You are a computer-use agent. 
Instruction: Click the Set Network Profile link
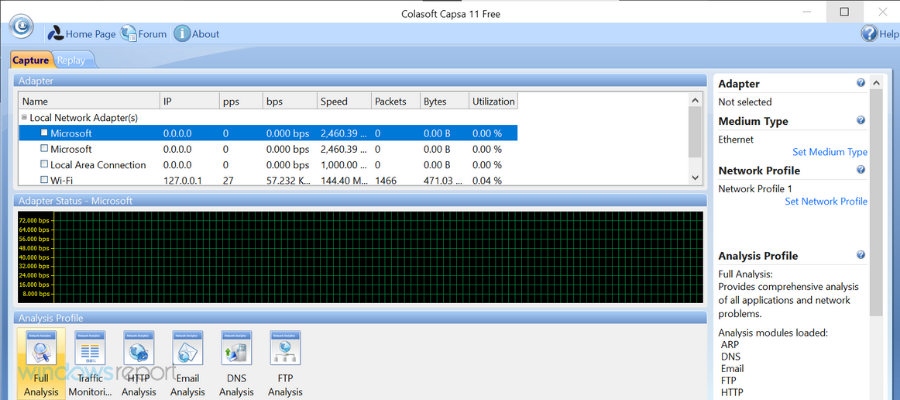tap(826, 201)
